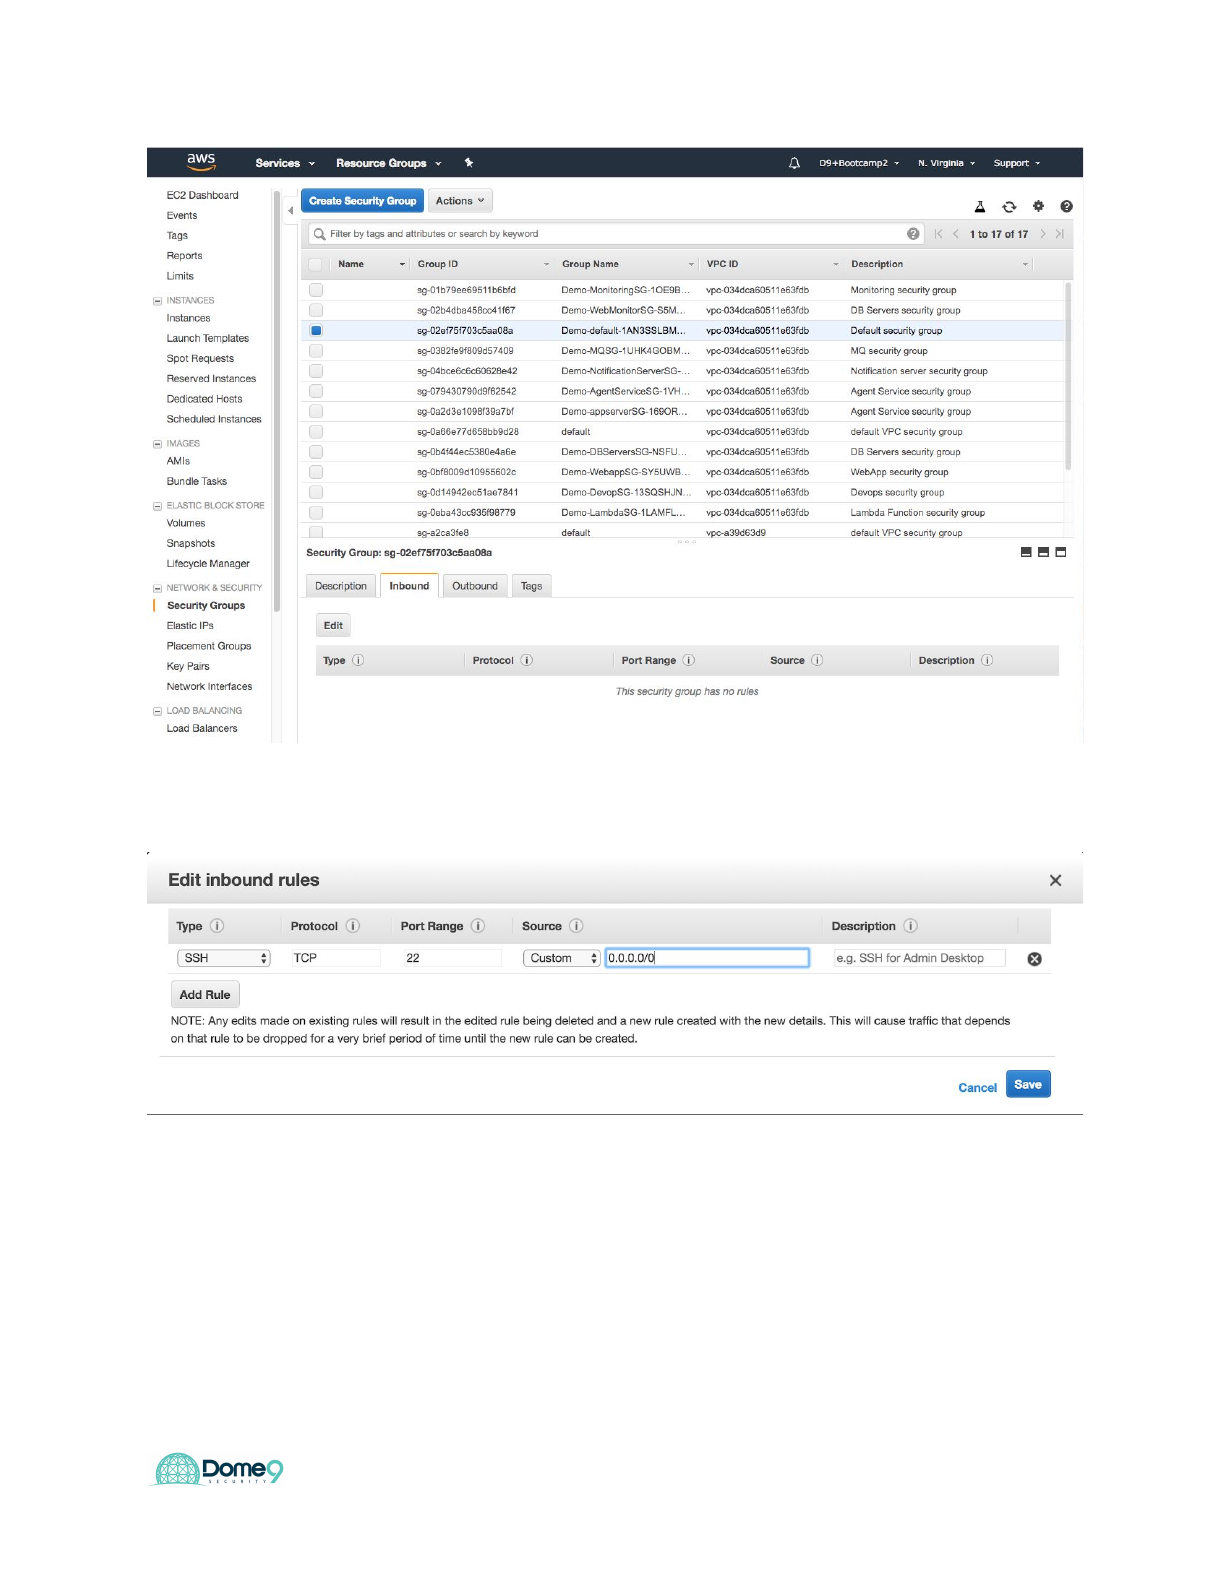Open the Source Custom dropdown
The height and width of the screenshot is (1584, 1224).
click(x=561, y=958)
